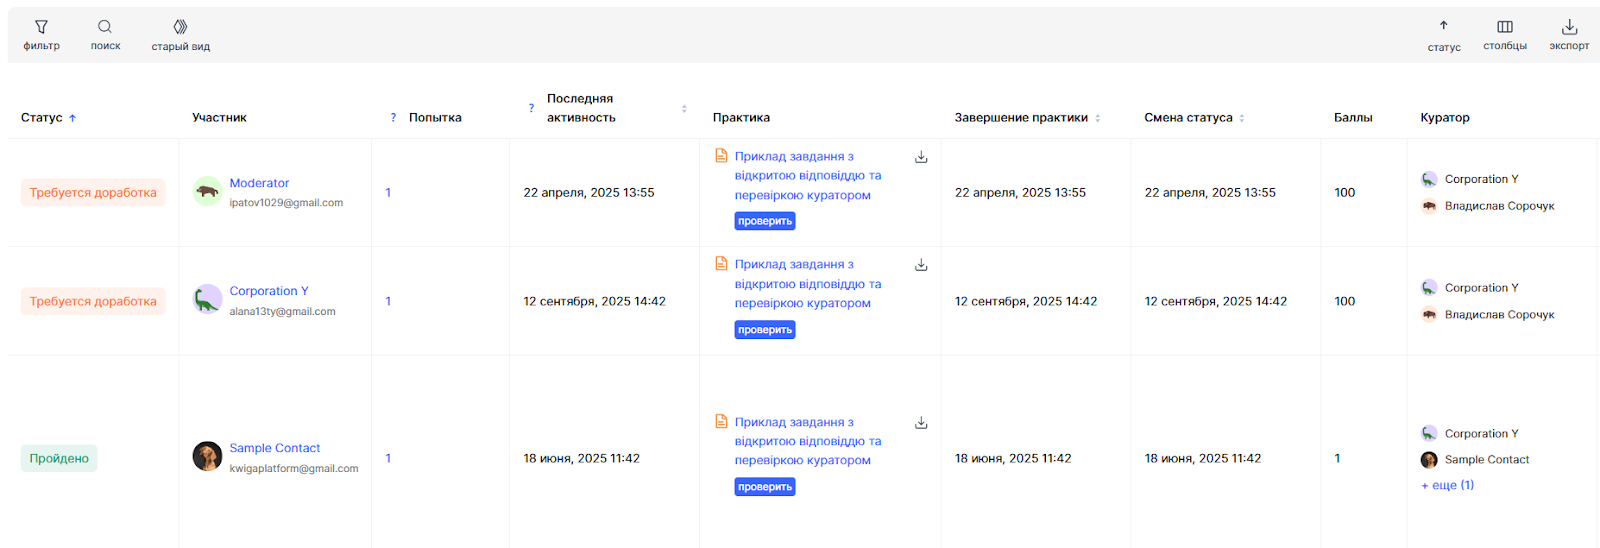The image size is (1600, 548).
Task: Download the practice file in Moderator row
Action: point(921,157)
